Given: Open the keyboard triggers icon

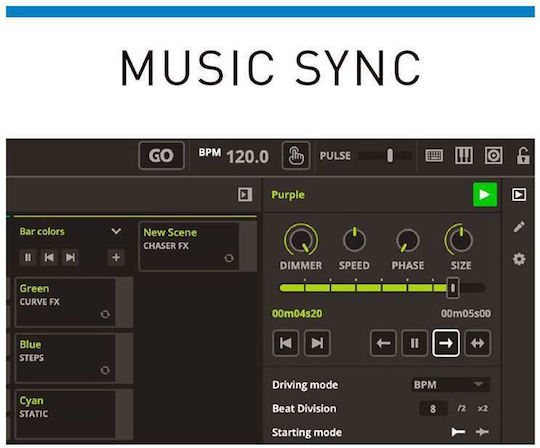Looking at the screenshot, I should [434, 156].
